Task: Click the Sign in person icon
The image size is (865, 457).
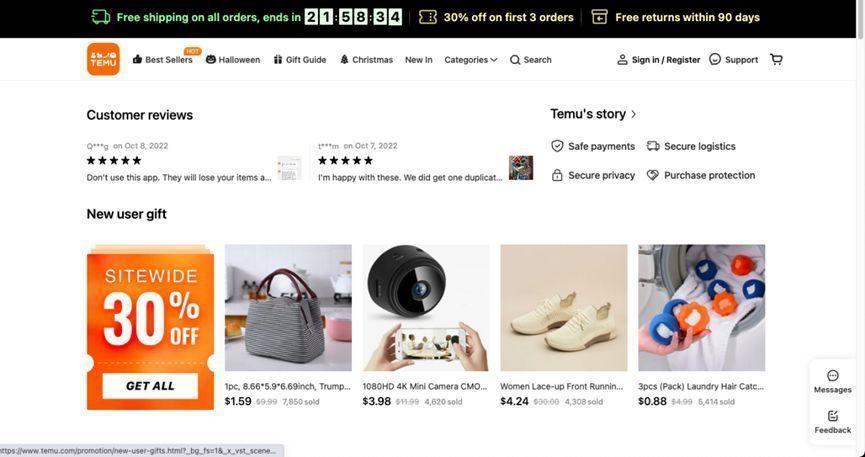Action: [x=622, y=60]
